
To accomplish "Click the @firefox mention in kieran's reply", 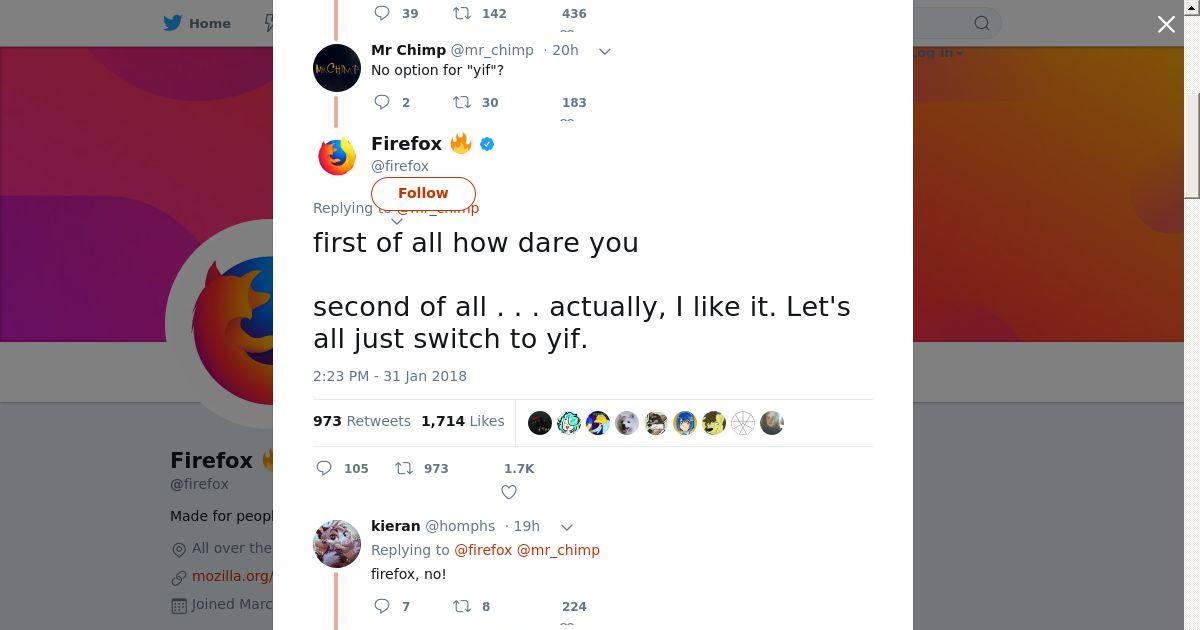I will [483, 550].
